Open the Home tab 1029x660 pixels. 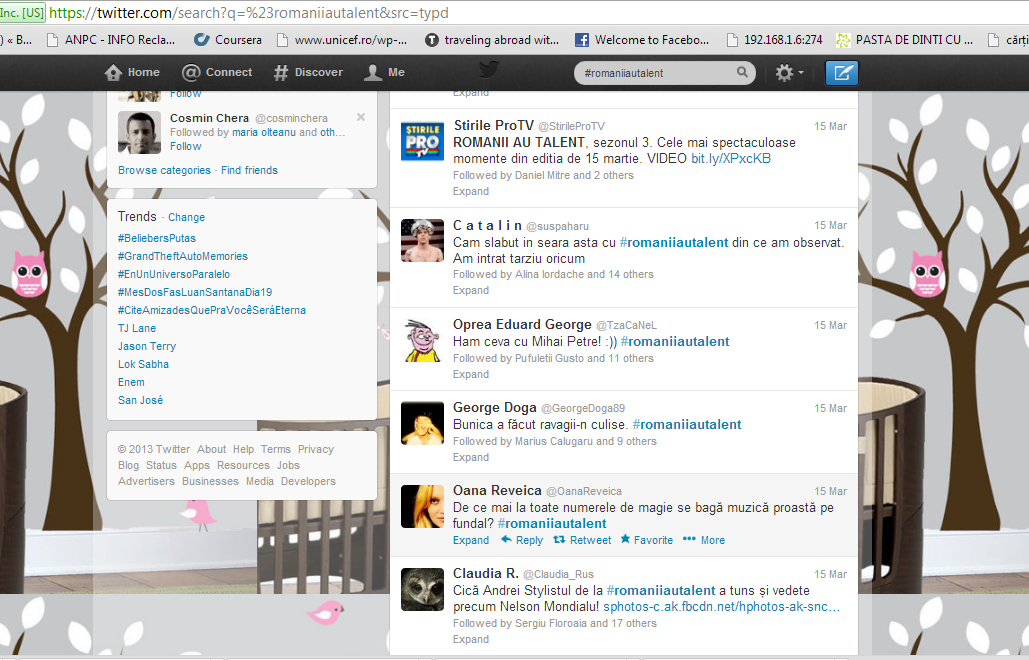pyautogui.click(x=132, y=73)
